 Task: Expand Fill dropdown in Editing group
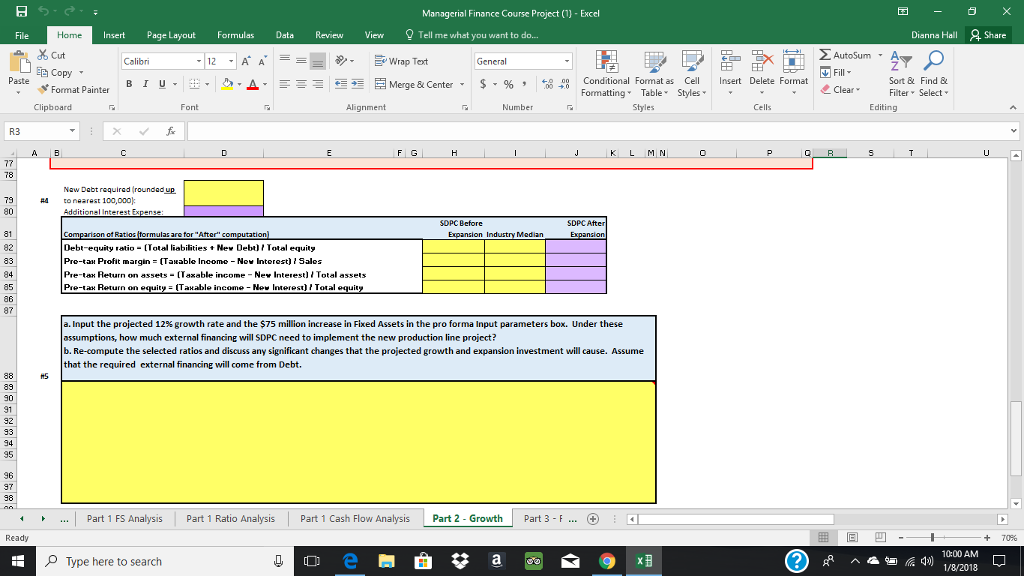(849, 72)
